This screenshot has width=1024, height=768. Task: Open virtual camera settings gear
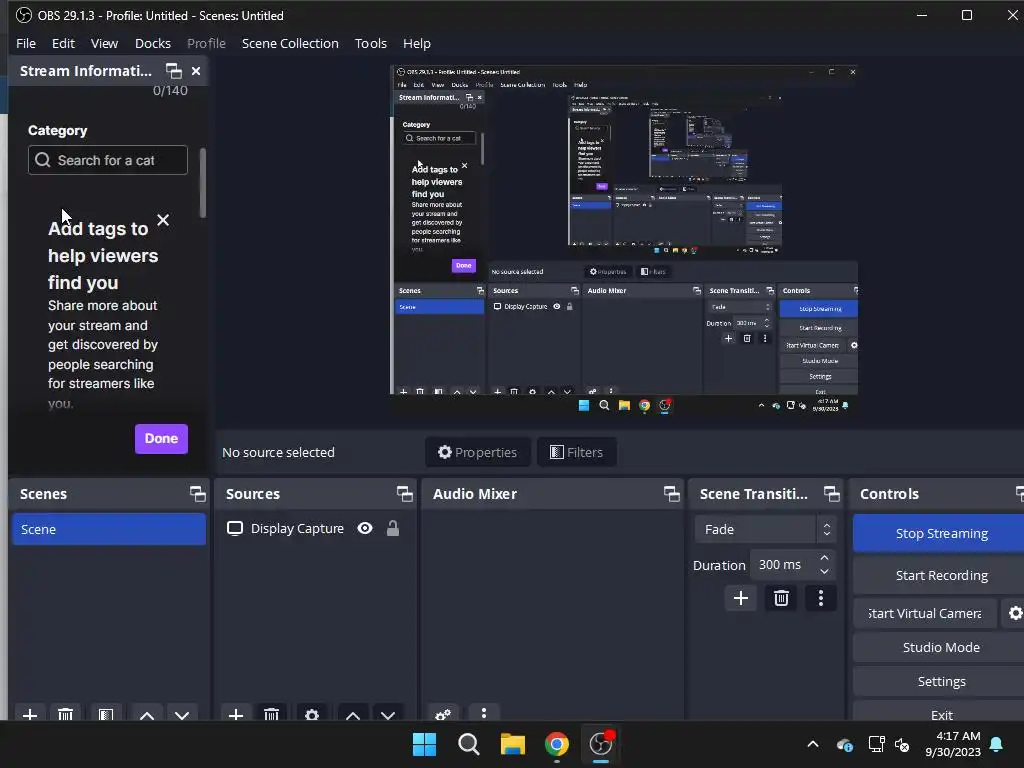click(1014, 613)
